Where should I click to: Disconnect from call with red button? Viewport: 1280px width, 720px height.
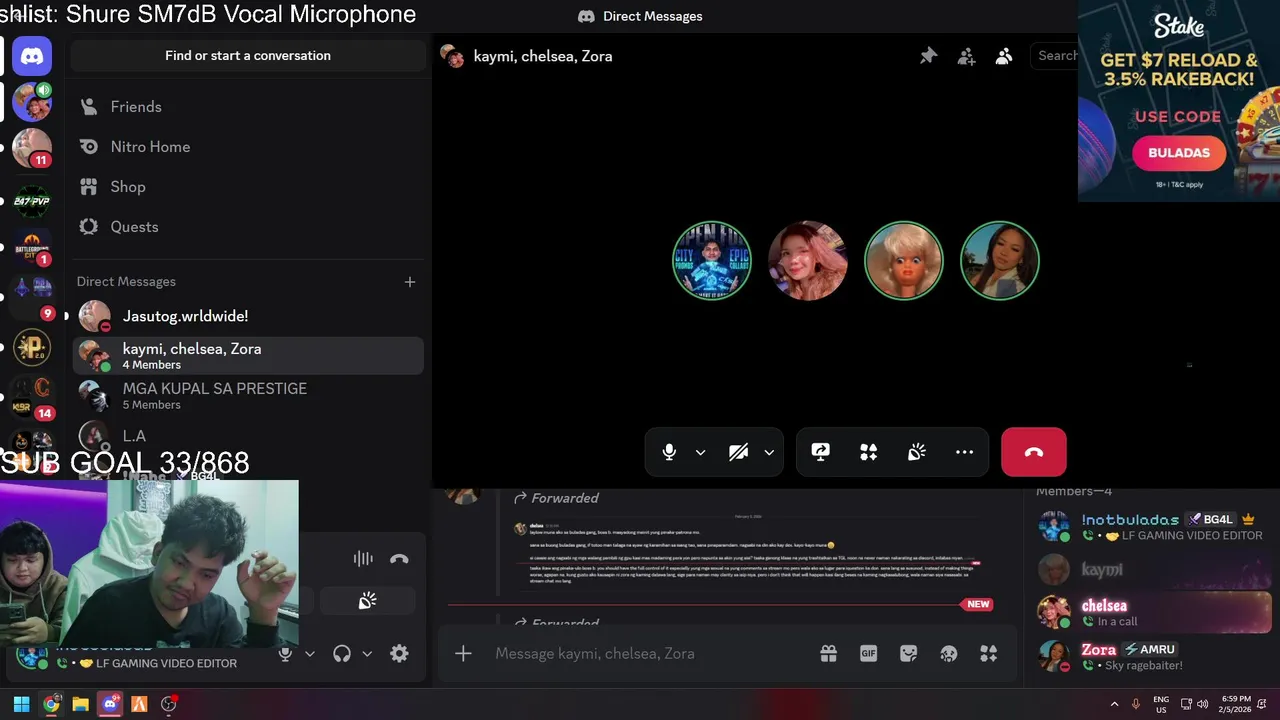pos(1034,452)
